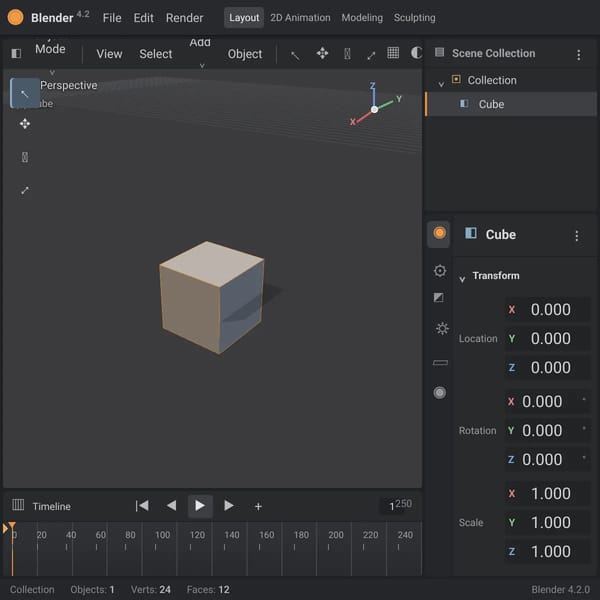Image resolution: width=600 pixels, height=600 pixels.
Task: Activate the Rotate tool in left toolbar
Action: click(25, 157)
